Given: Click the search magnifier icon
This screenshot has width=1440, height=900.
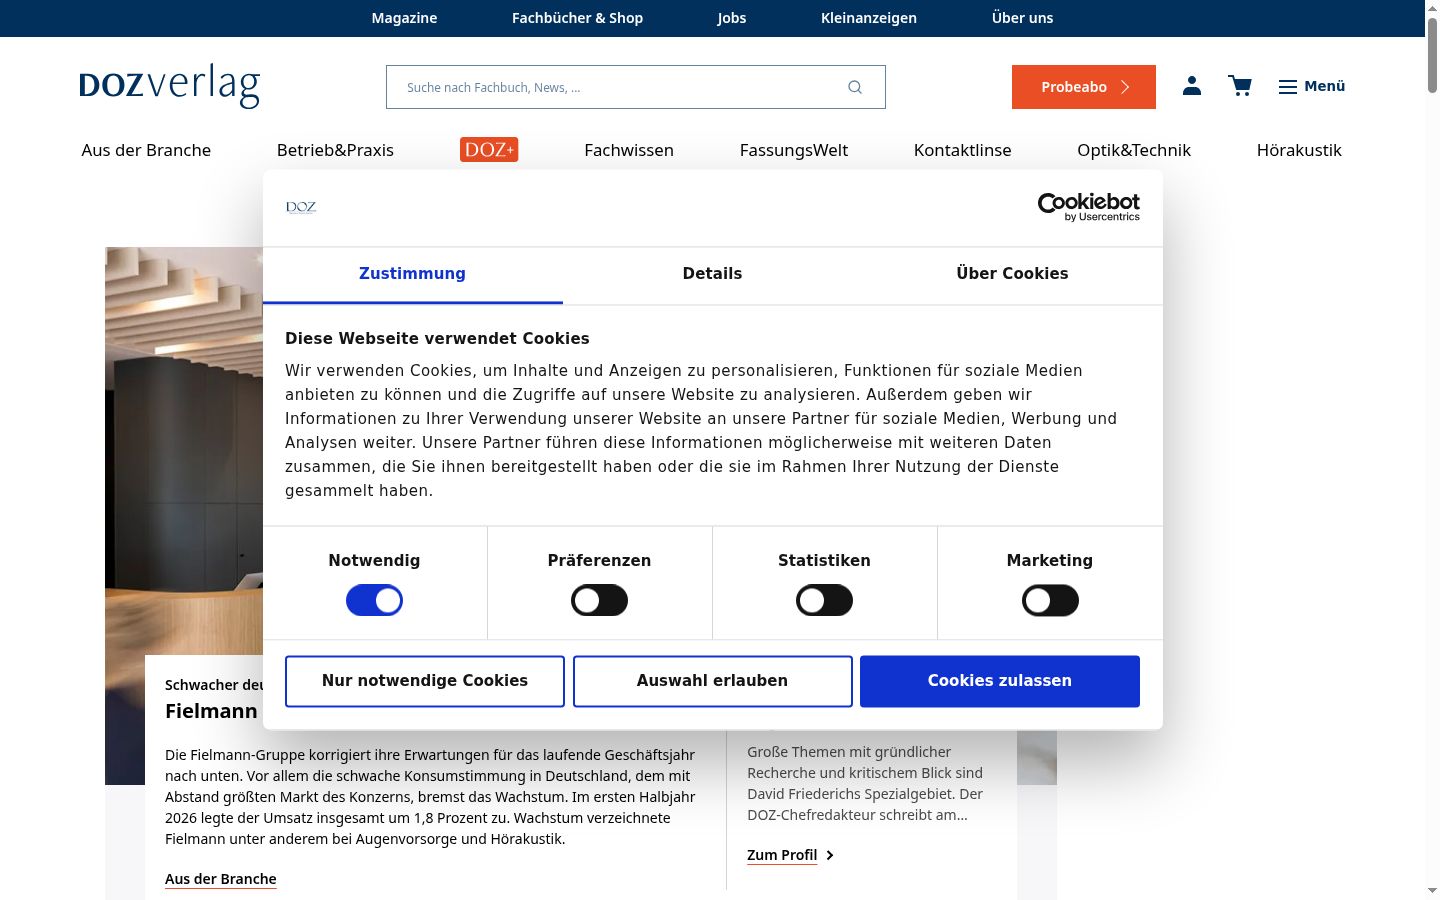Looking at the screenshot, I should [x=855, y=87].
